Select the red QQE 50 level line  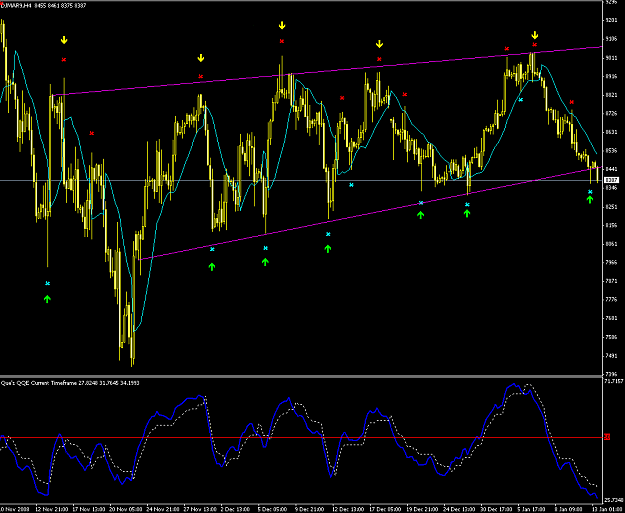(301, 438)
